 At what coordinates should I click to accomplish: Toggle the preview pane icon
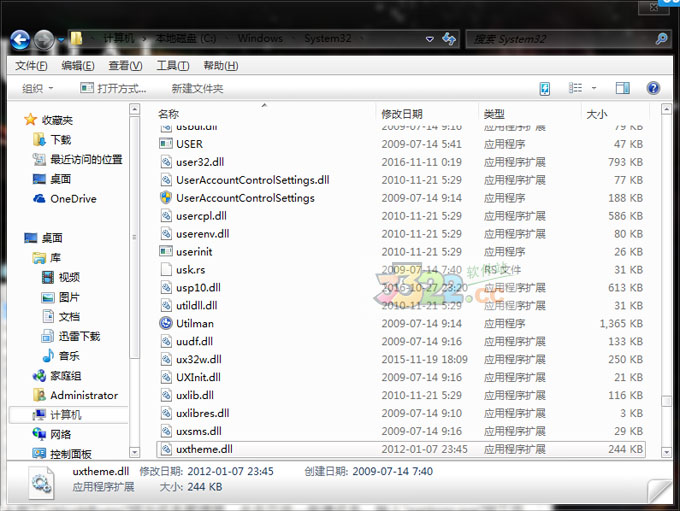622,88
